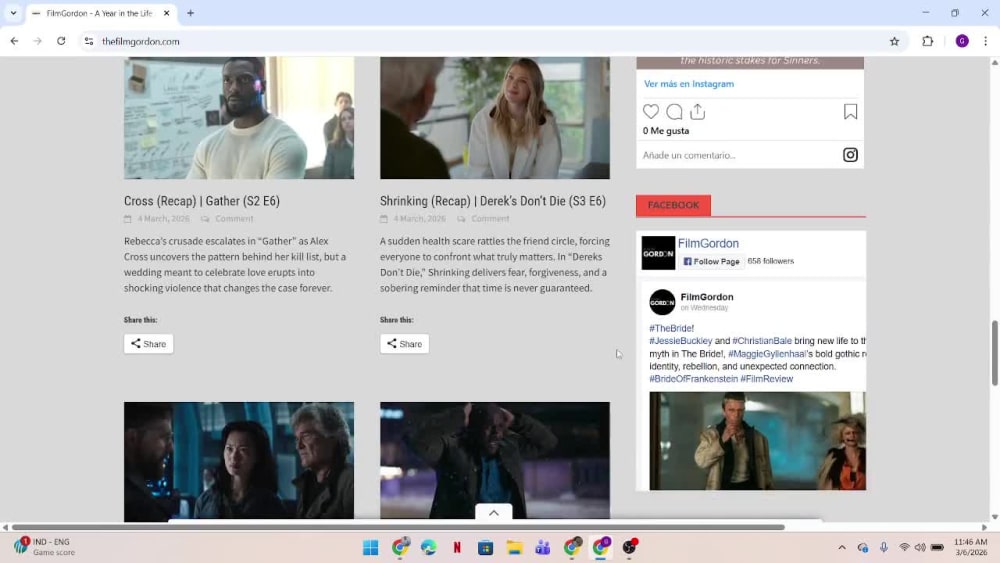Close the FilmGordon tab
Viewport: 1000px width, 563px height.
coord(166,13)
